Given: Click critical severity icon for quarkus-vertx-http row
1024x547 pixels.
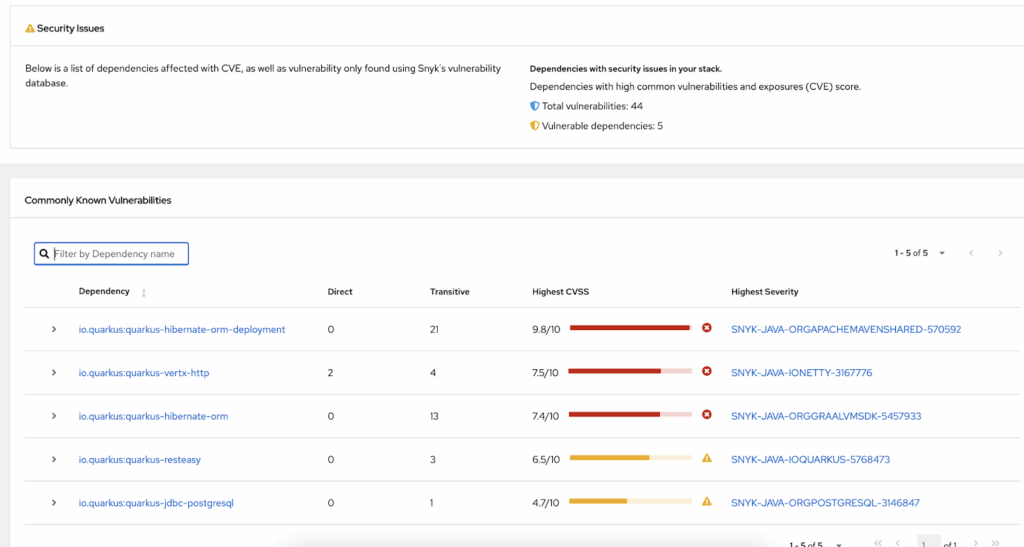Looking at the screenshot, I should 707,371.
